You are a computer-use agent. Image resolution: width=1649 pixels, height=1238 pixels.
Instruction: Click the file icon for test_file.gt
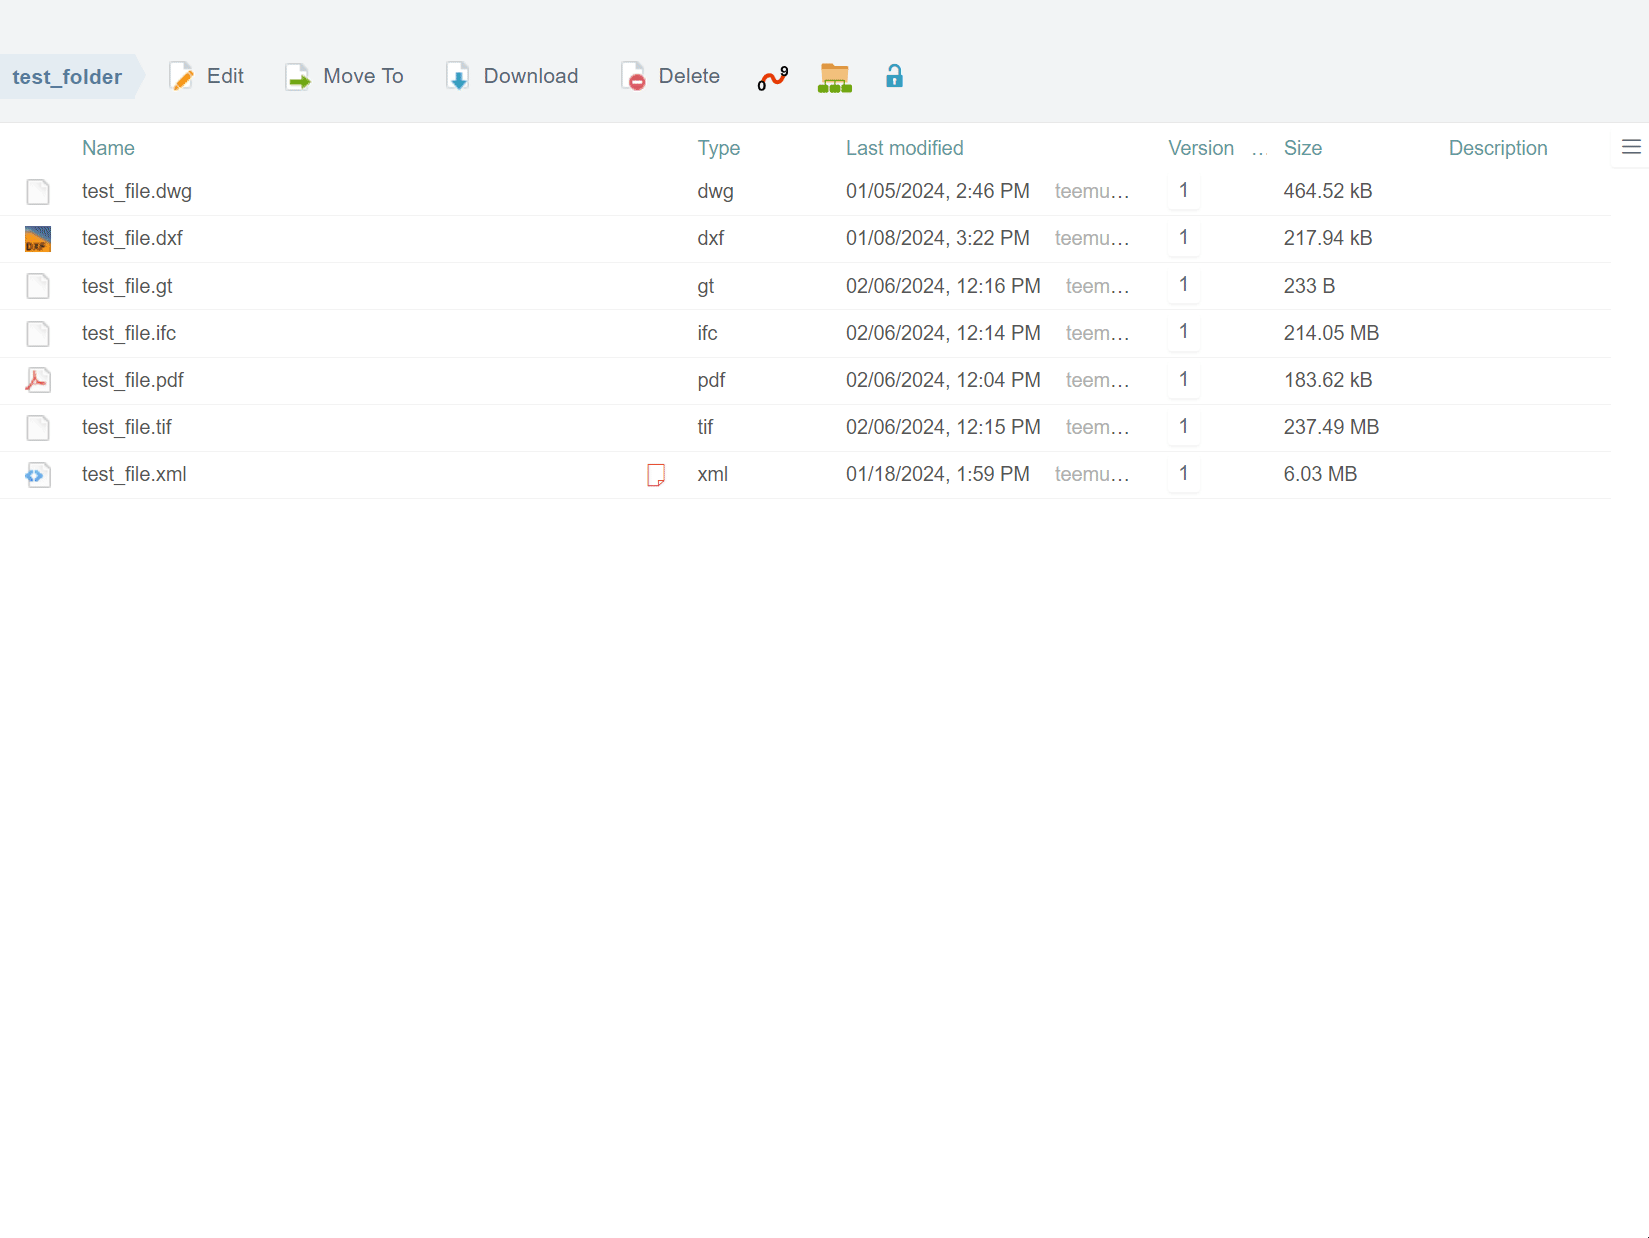point(38,286)
